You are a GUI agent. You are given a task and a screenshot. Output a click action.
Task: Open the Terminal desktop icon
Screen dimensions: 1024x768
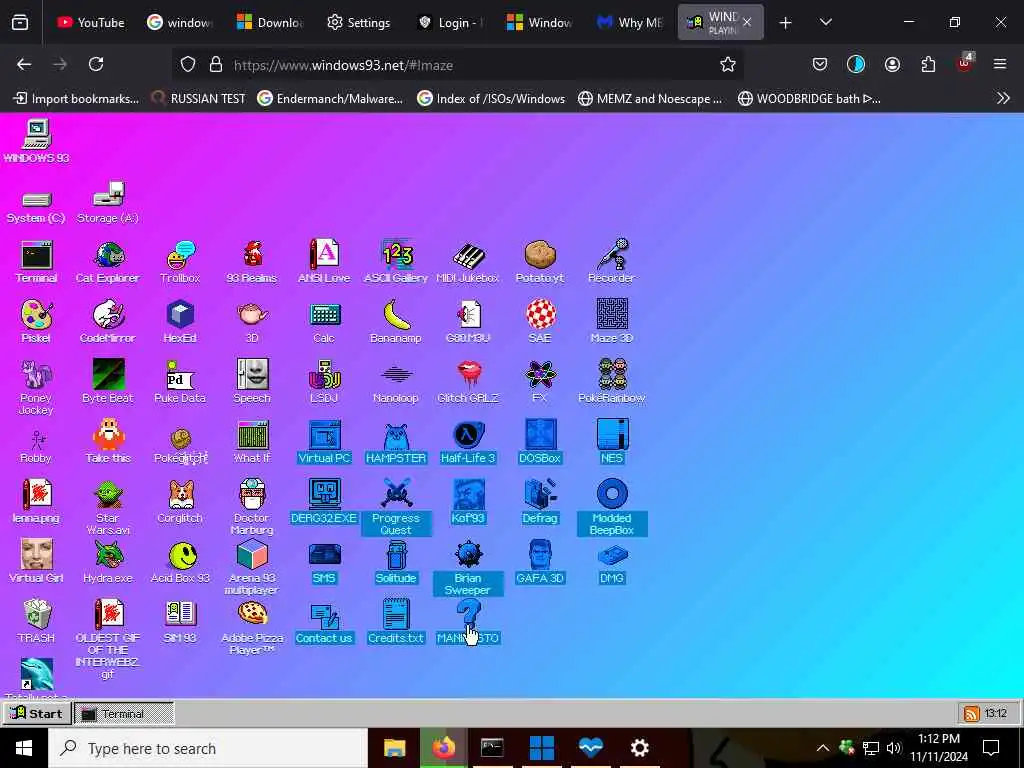click(37, 263)
